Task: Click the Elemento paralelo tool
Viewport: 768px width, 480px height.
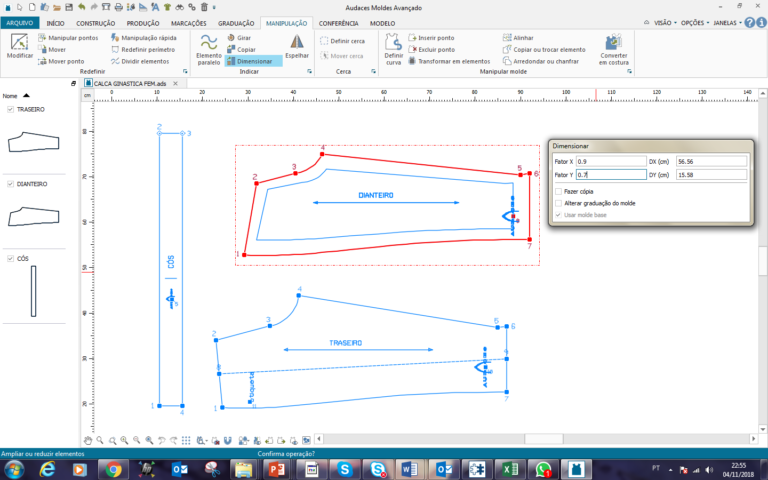Action: click(209, 49)
